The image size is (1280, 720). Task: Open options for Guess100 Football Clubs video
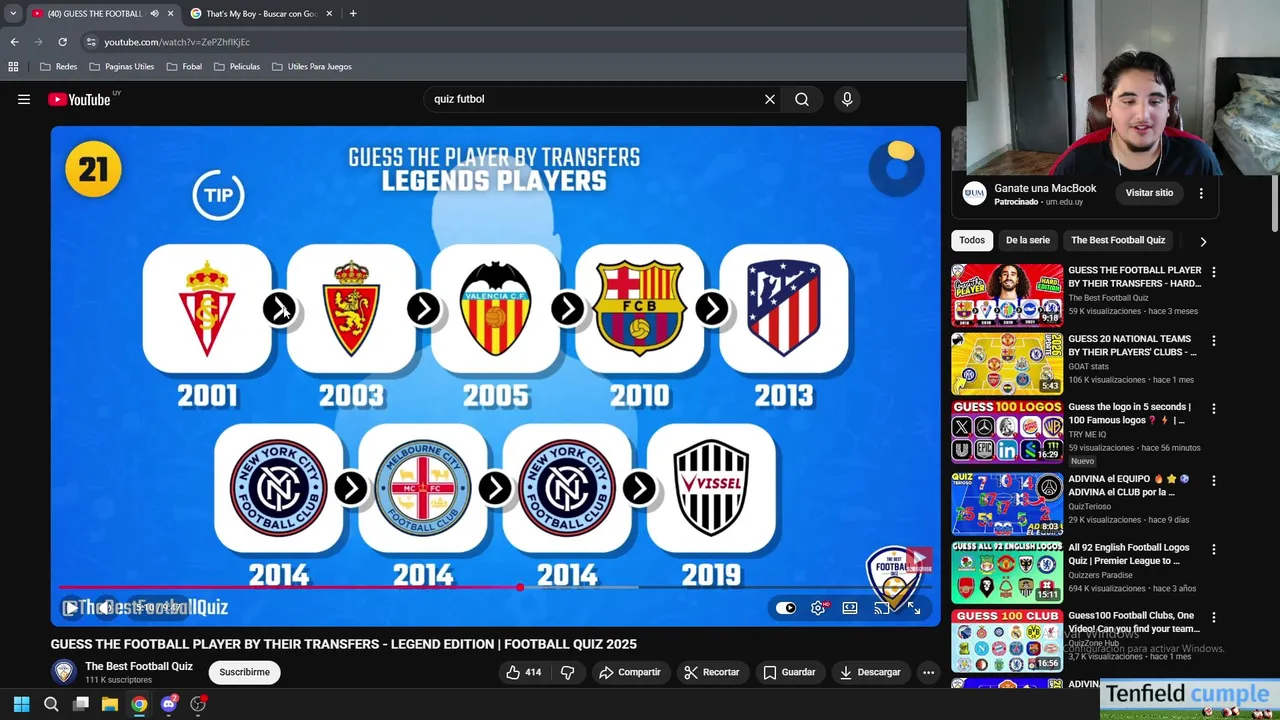(x=1214, y=618)
